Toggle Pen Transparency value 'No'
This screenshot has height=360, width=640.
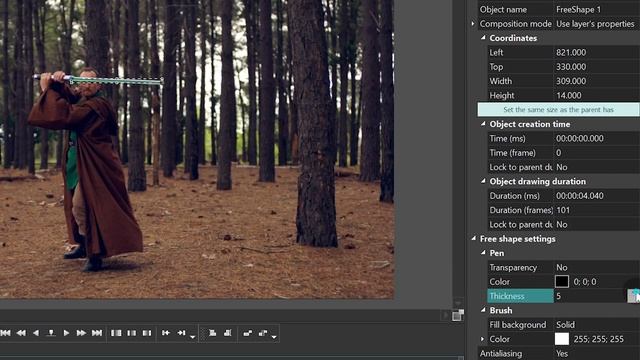tap(596, 267)
